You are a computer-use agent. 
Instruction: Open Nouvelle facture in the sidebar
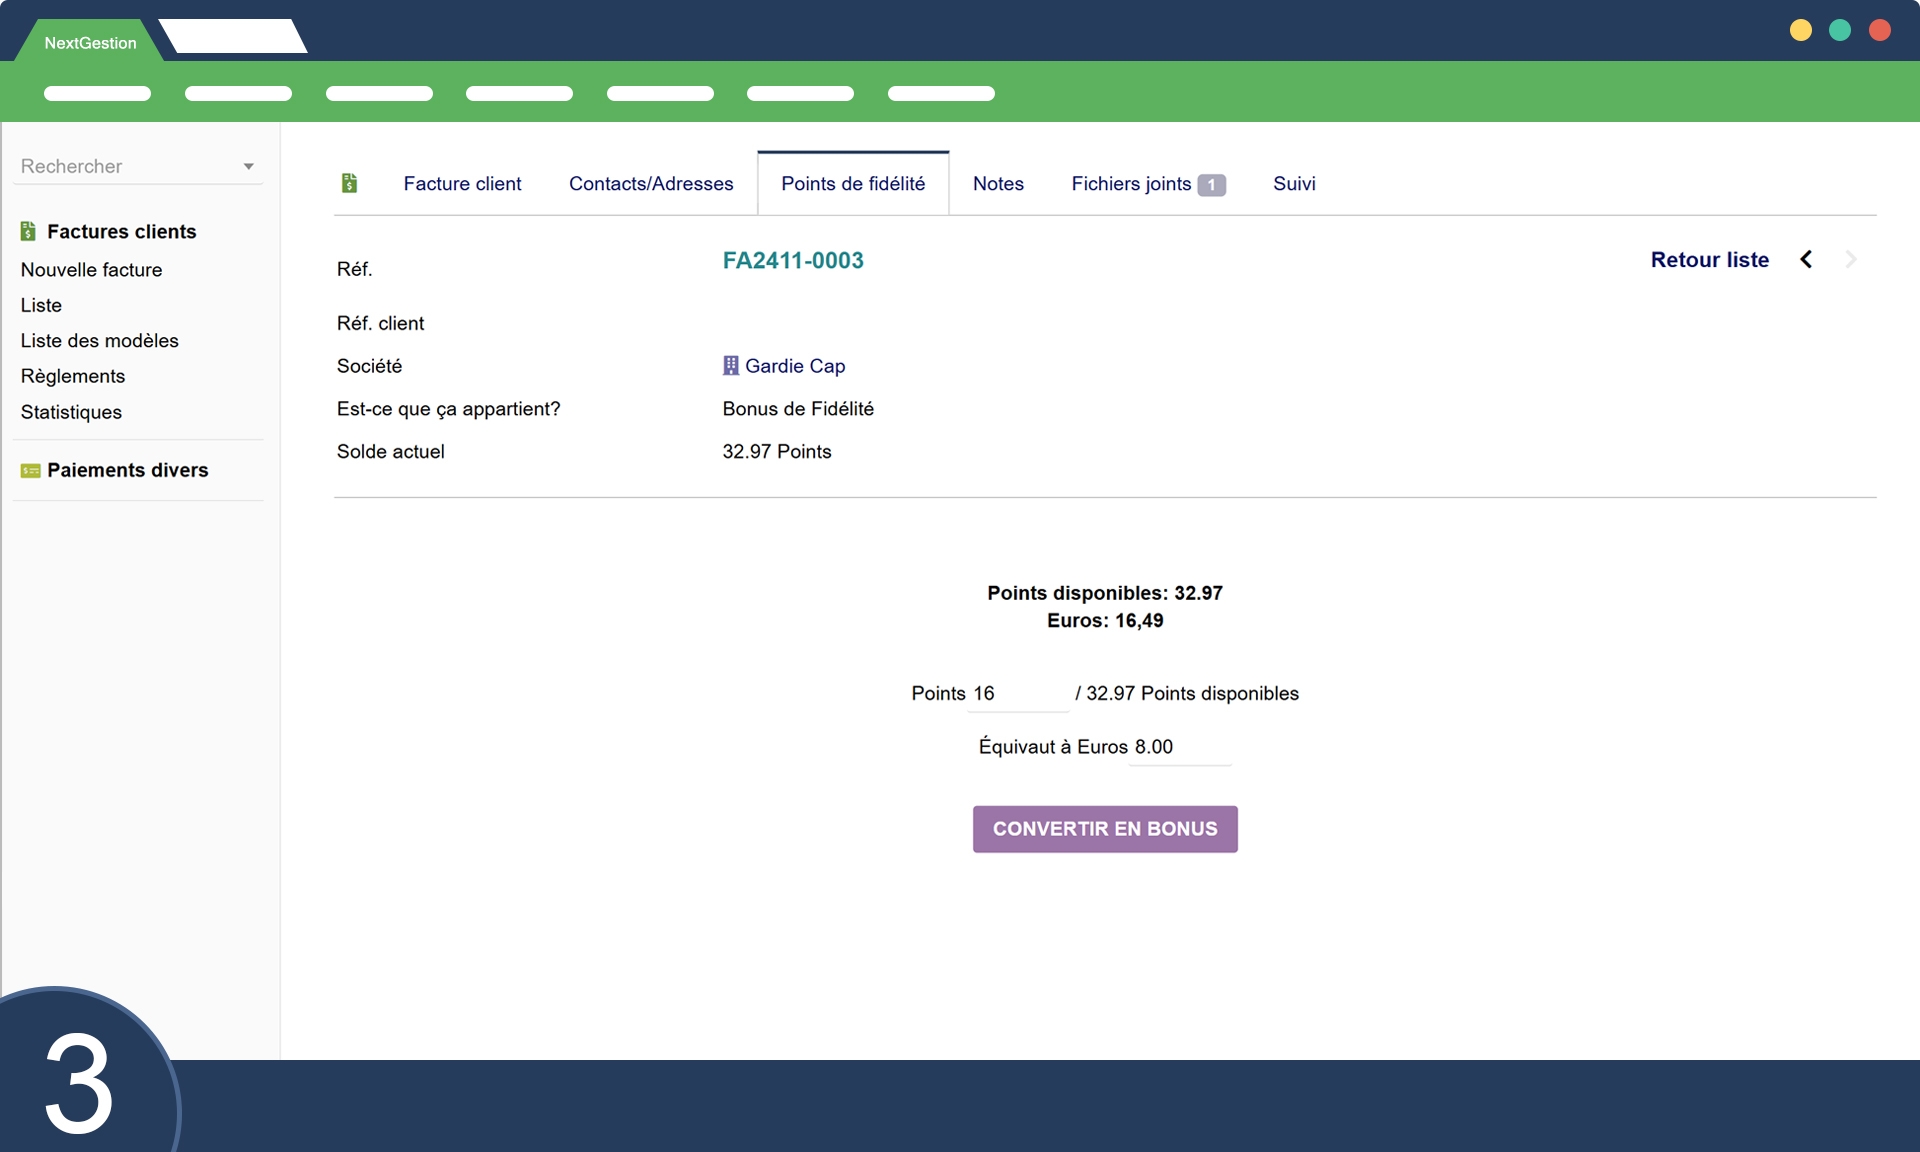point(91,270)
